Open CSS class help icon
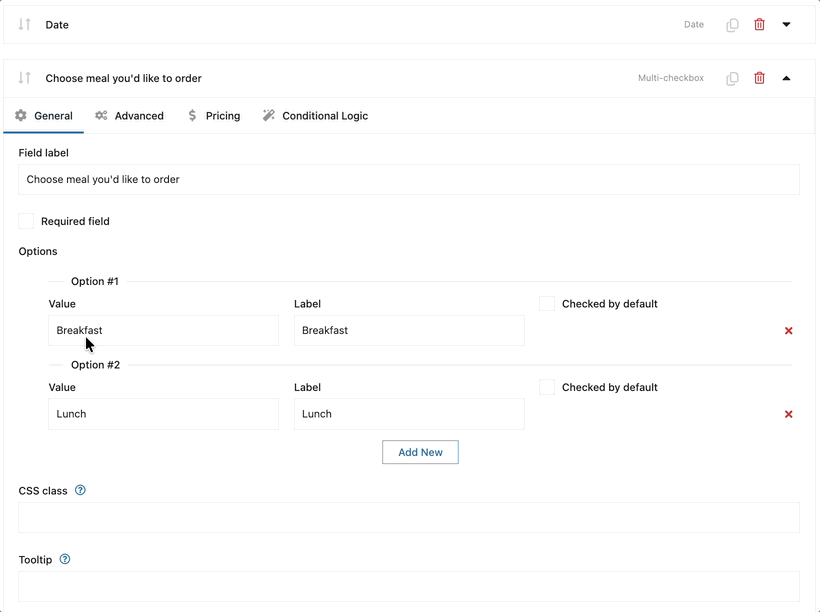The width and height of the screenshot is (820, 612). (80, 491)
